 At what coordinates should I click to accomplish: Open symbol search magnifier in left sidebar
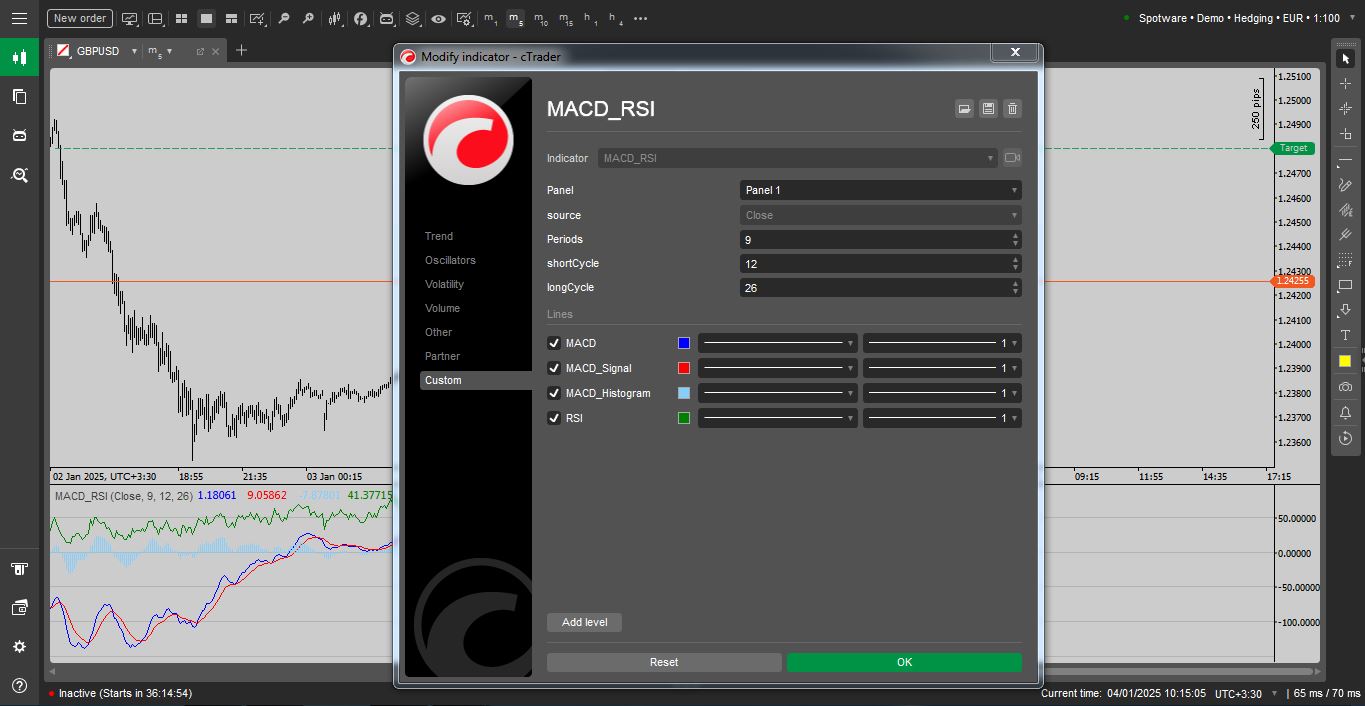point(20,175)
